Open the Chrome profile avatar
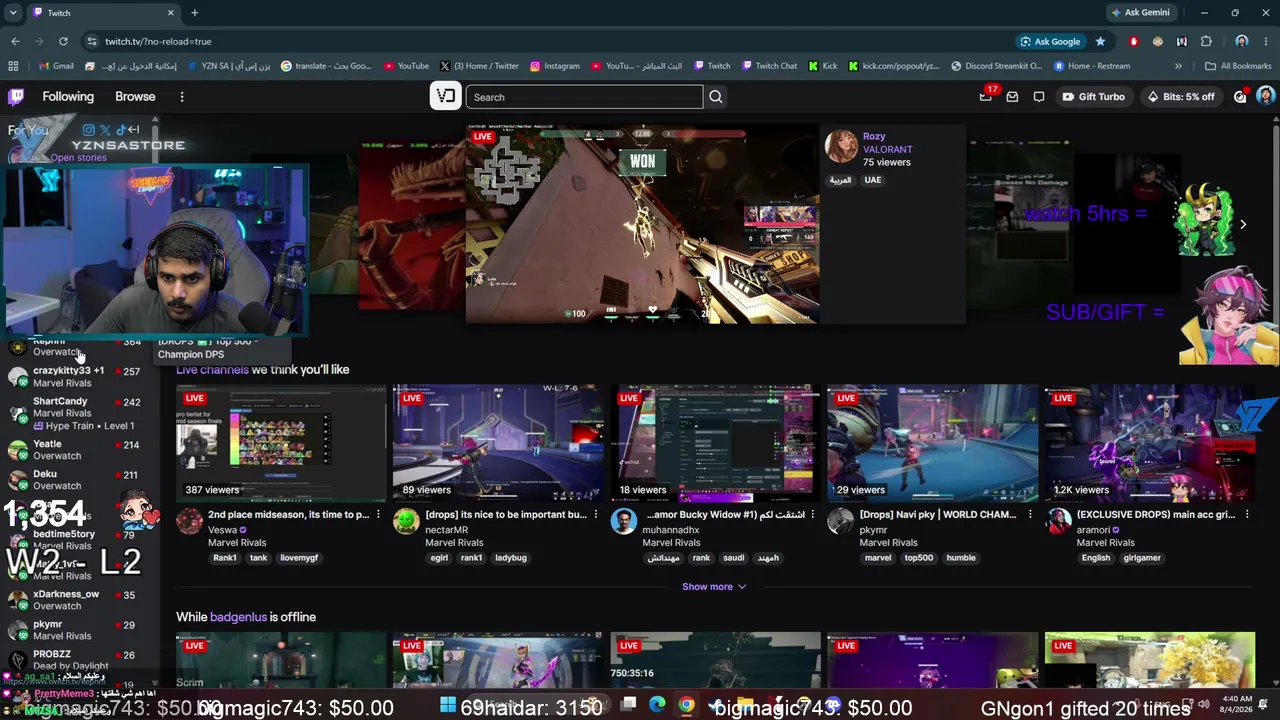 pos(1241,41)
